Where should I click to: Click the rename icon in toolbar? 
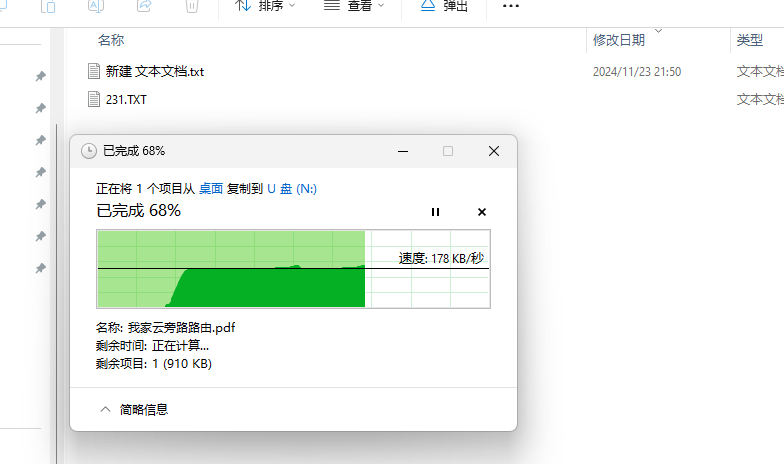pos(96,6)
